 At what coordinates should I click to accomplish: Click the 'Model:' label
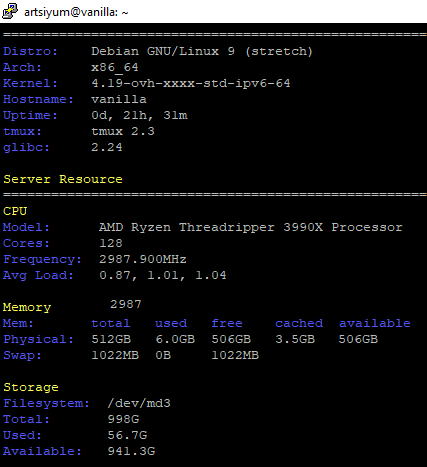tap(26, 227)
